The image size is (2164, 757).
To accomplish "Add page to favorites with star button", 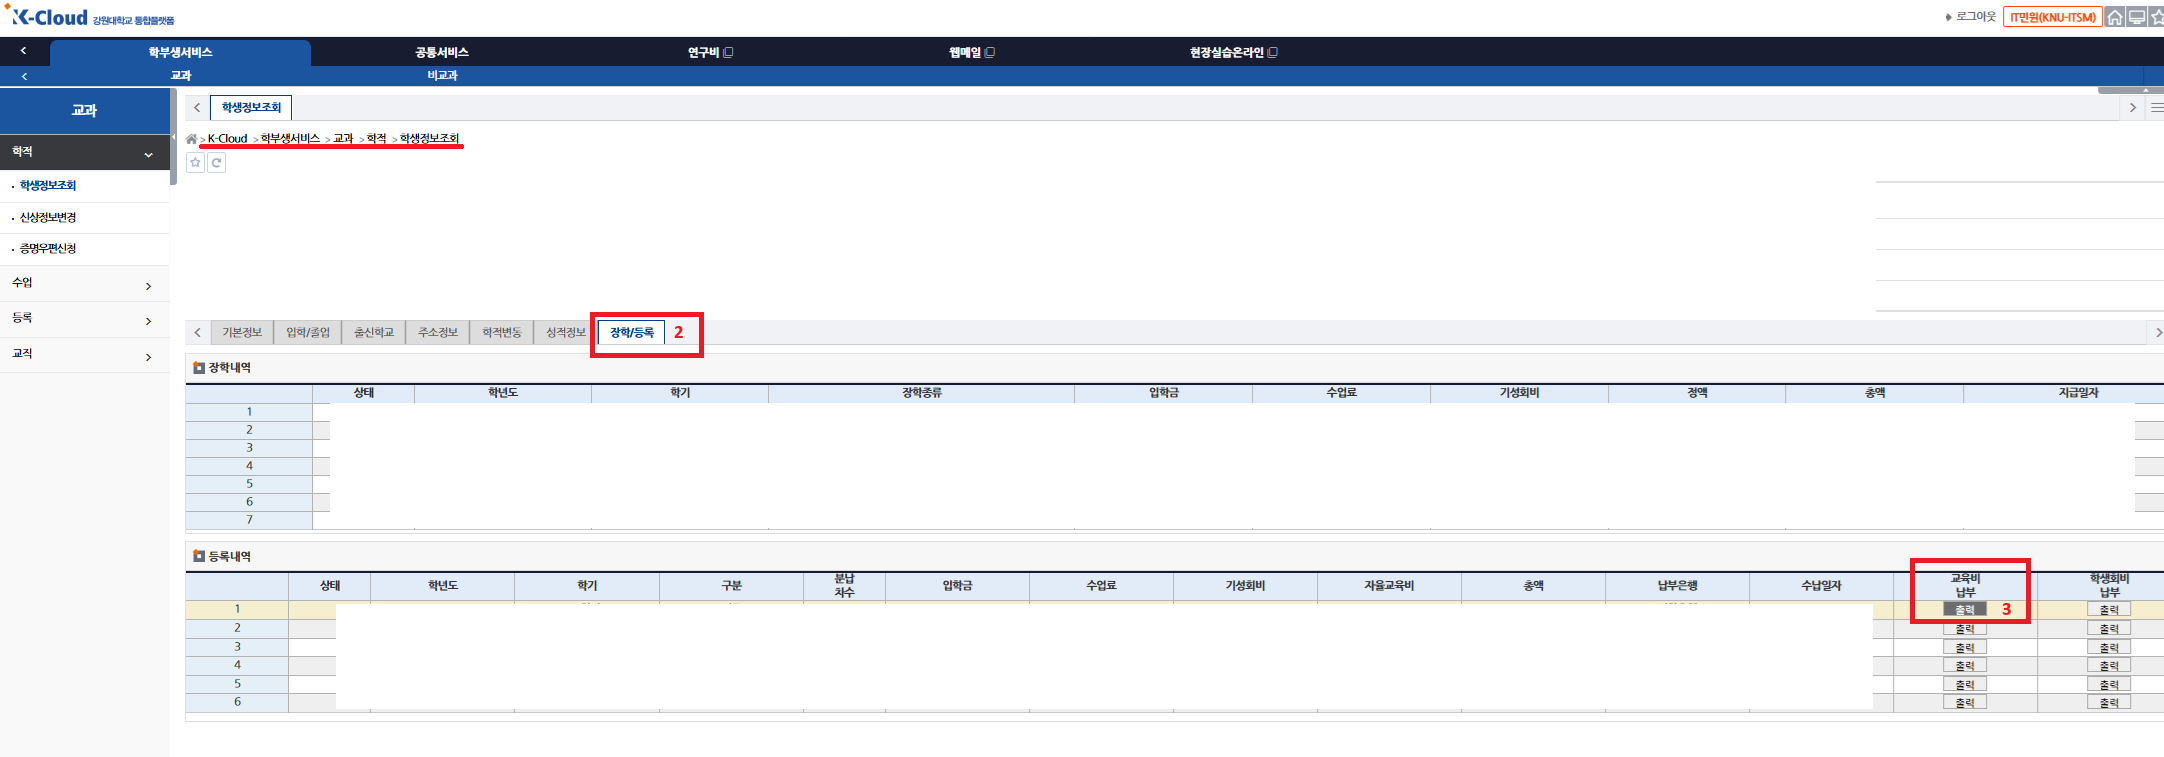I will 196,162.
